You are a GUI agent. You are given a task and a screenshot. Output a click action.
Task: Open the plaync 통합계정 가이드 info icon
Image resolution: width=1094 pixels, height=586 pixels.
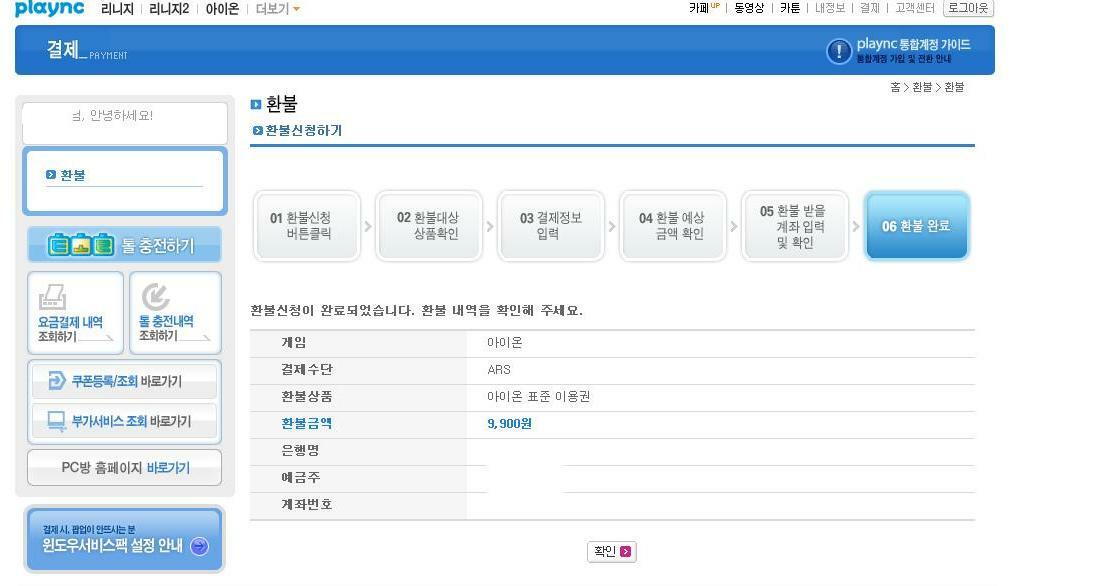tap(839, 51)
